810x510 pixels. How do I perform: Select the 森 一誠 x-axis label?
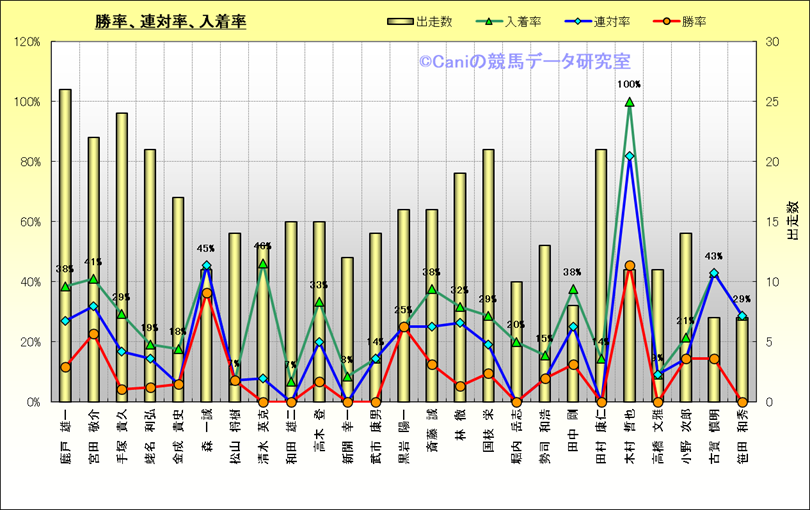pos(206,430)
